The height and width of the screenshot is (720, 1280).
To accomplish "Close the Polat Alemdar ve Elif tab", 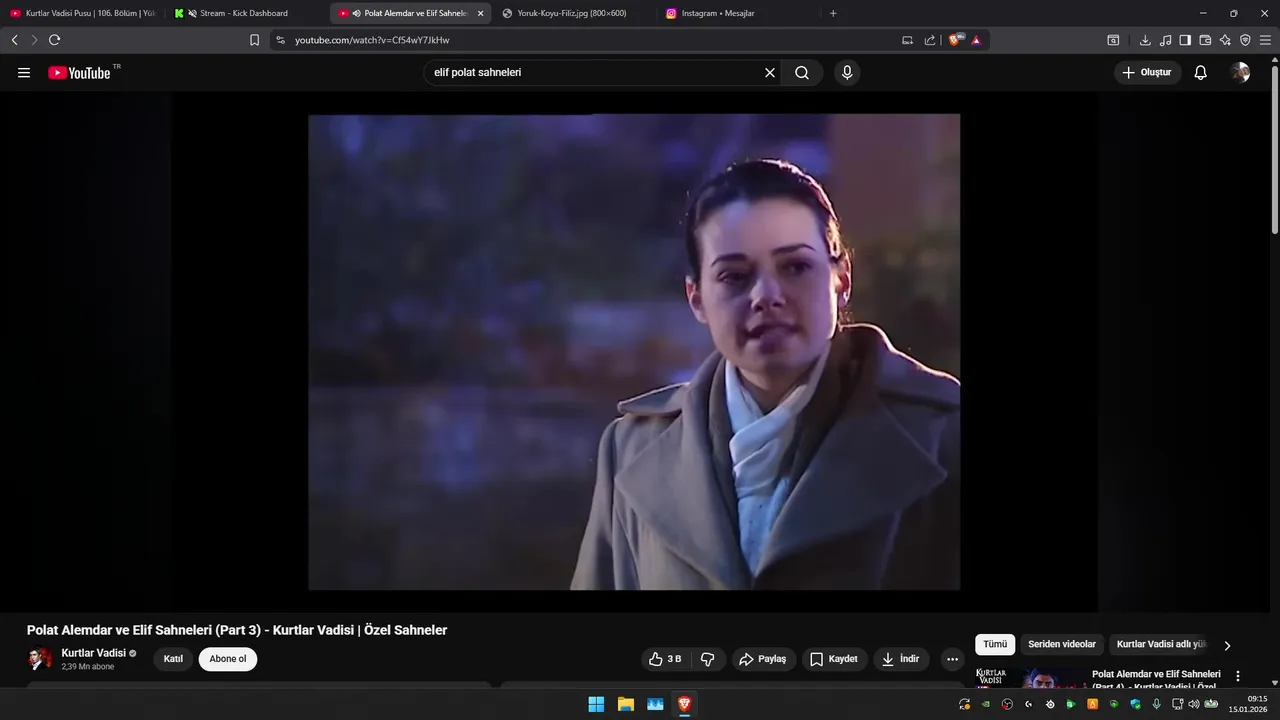I will pyautogui.click(x=480, y=13).
